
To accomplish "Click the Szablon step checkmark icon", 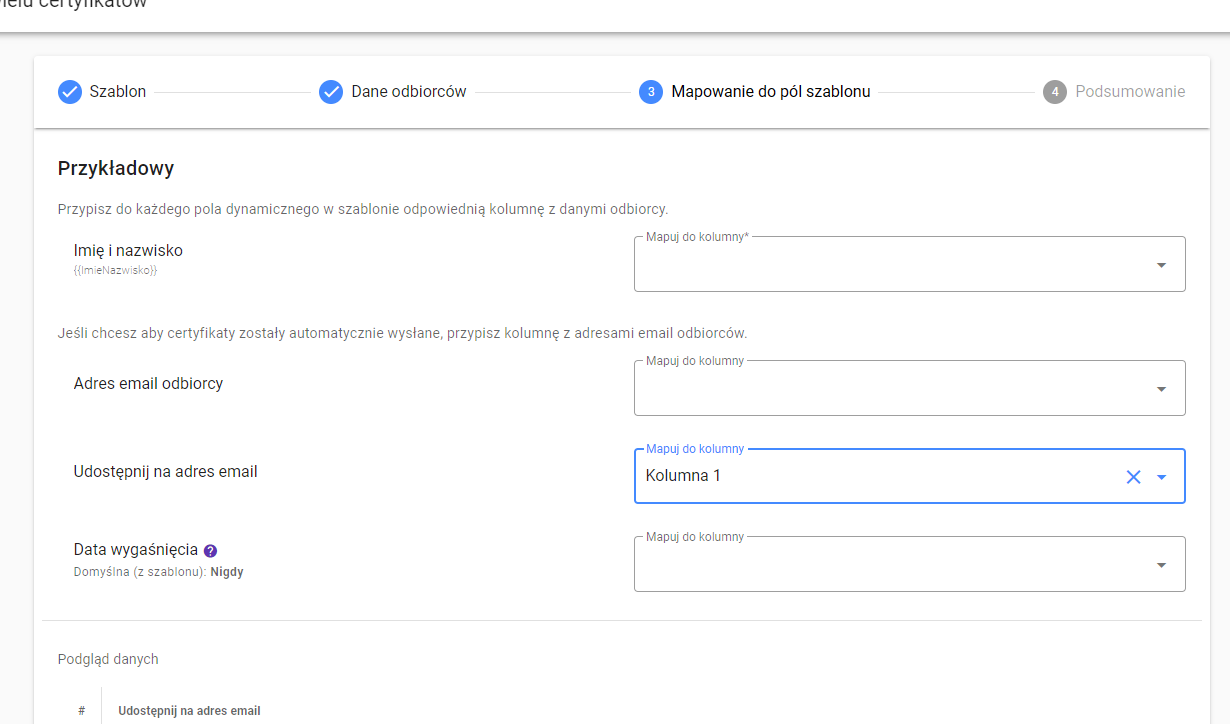I will (x=70, y=92).
